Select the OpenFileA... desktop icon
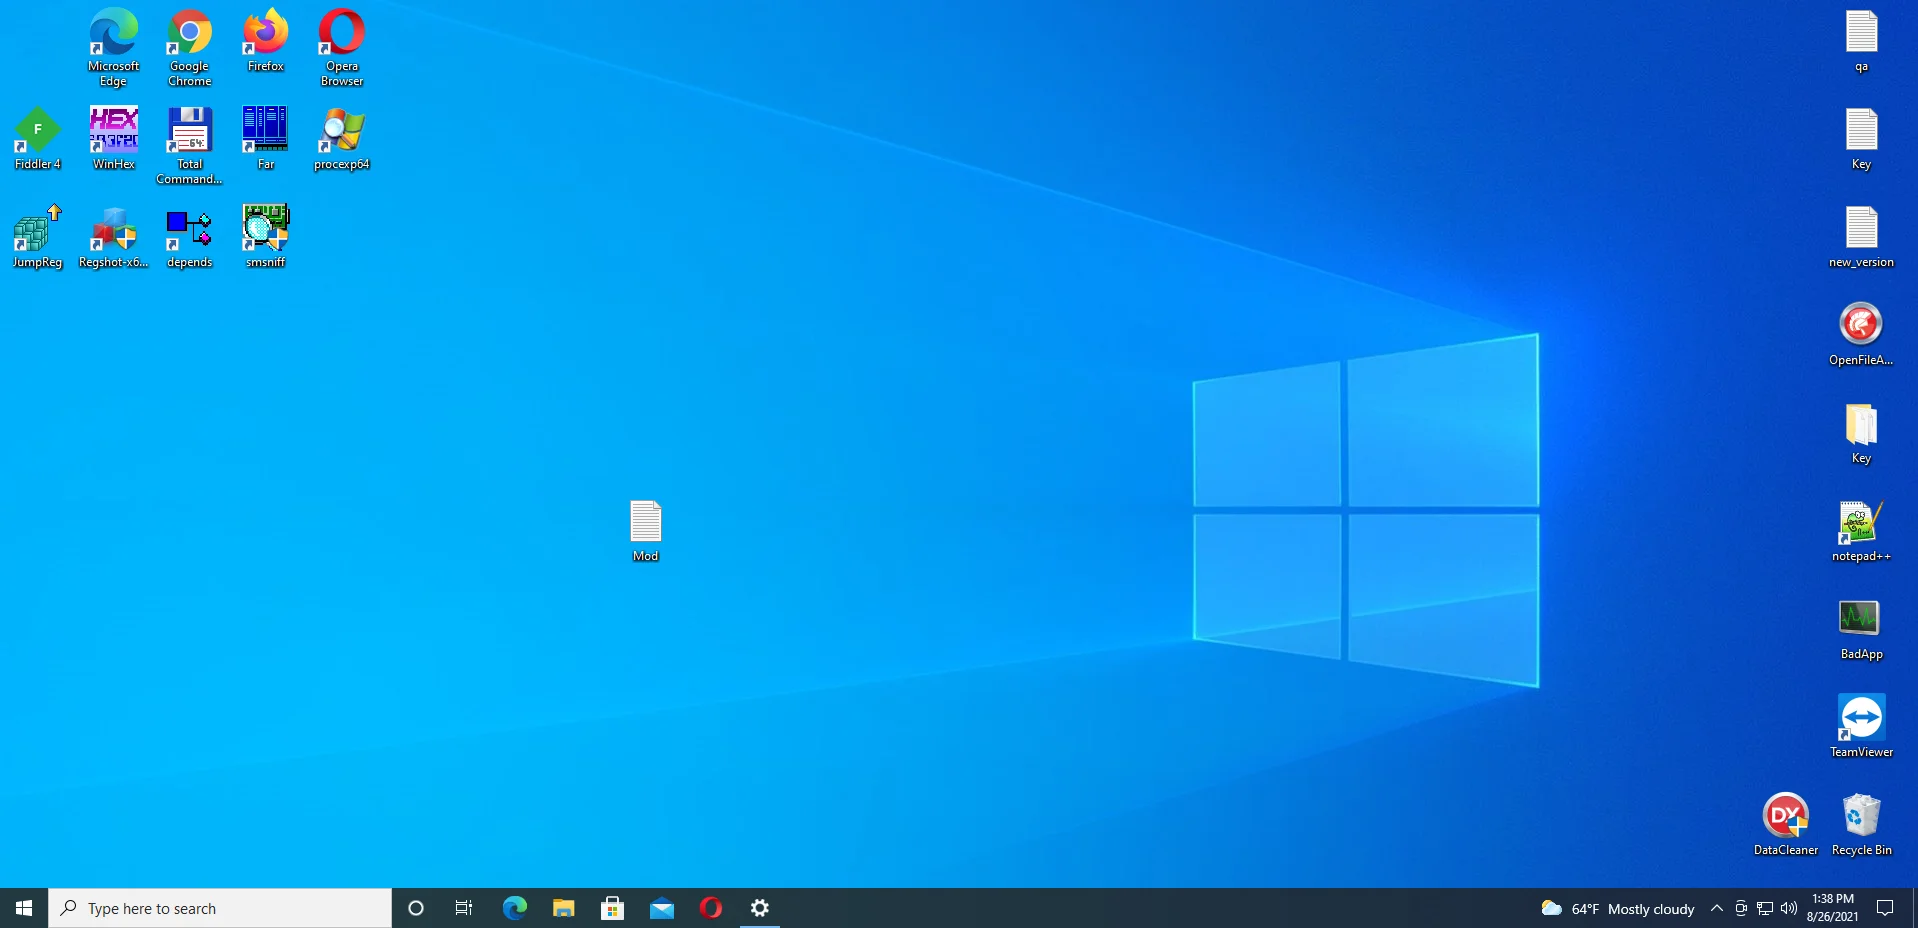This screenshot has width=1918, height=928. point(1861,334)
